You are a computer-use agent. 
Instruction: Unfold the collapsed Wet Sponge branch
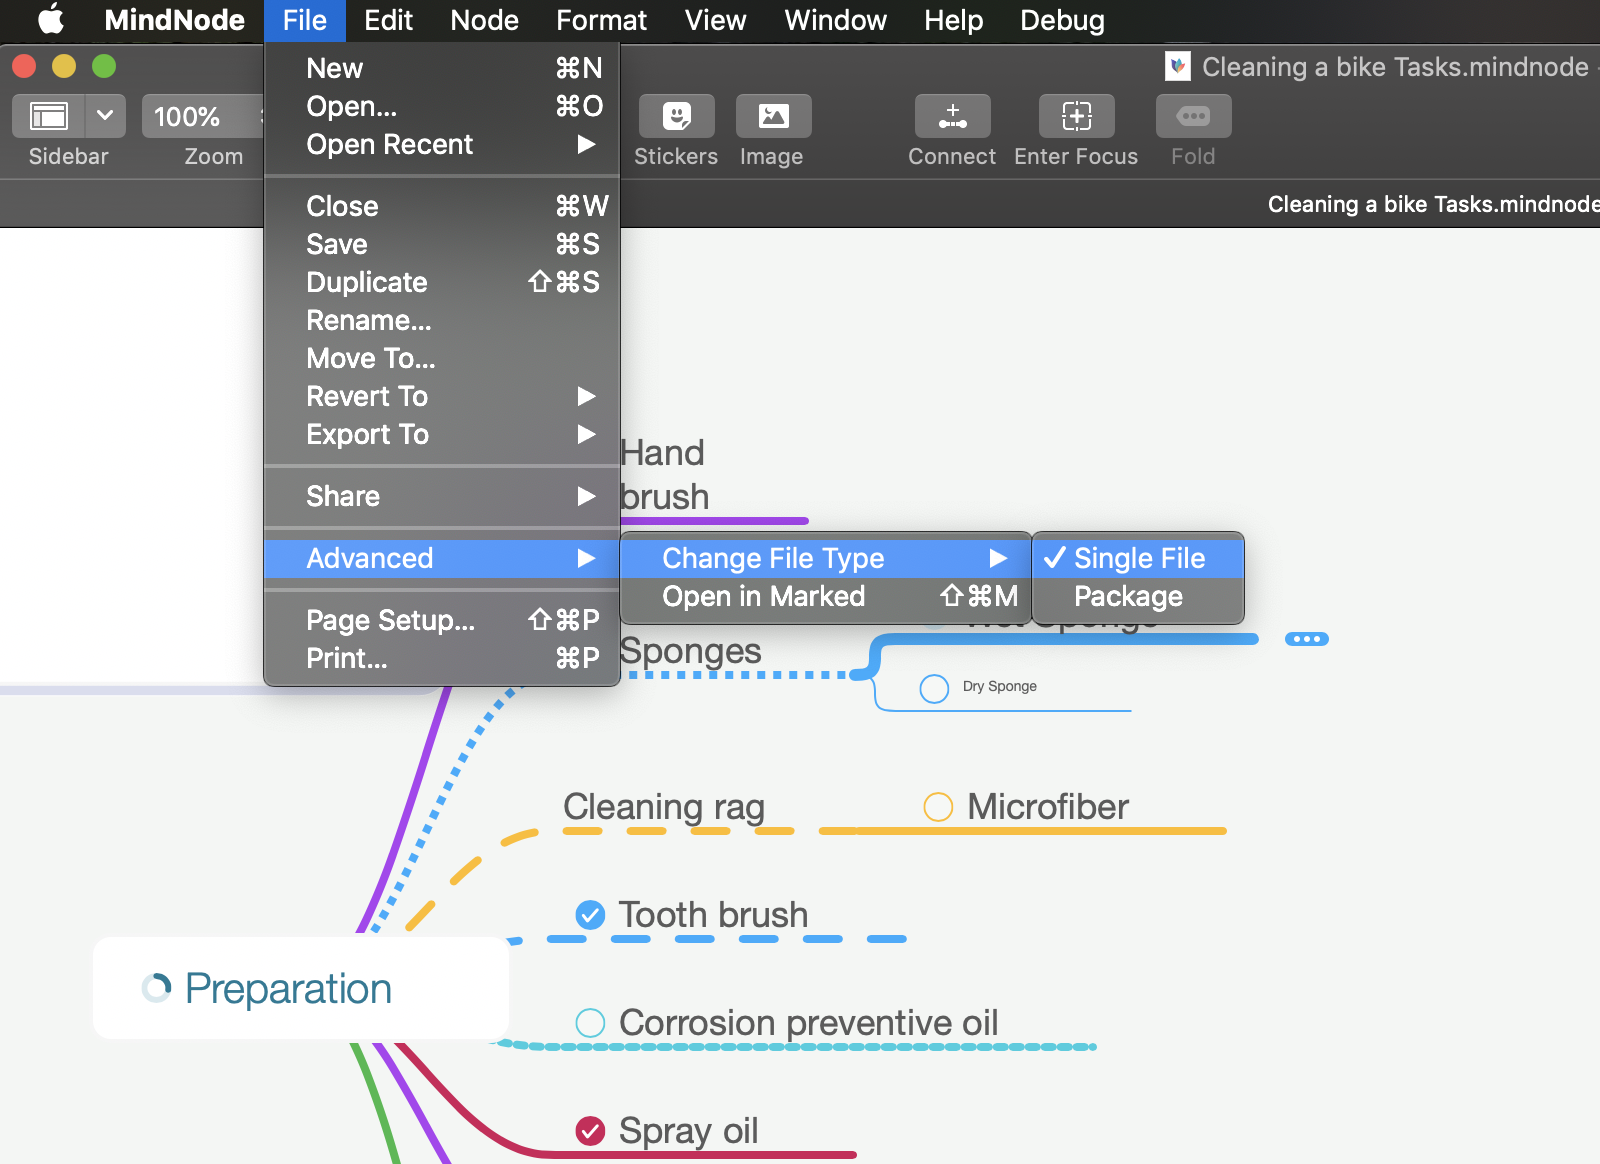(x=1306, y=638)
